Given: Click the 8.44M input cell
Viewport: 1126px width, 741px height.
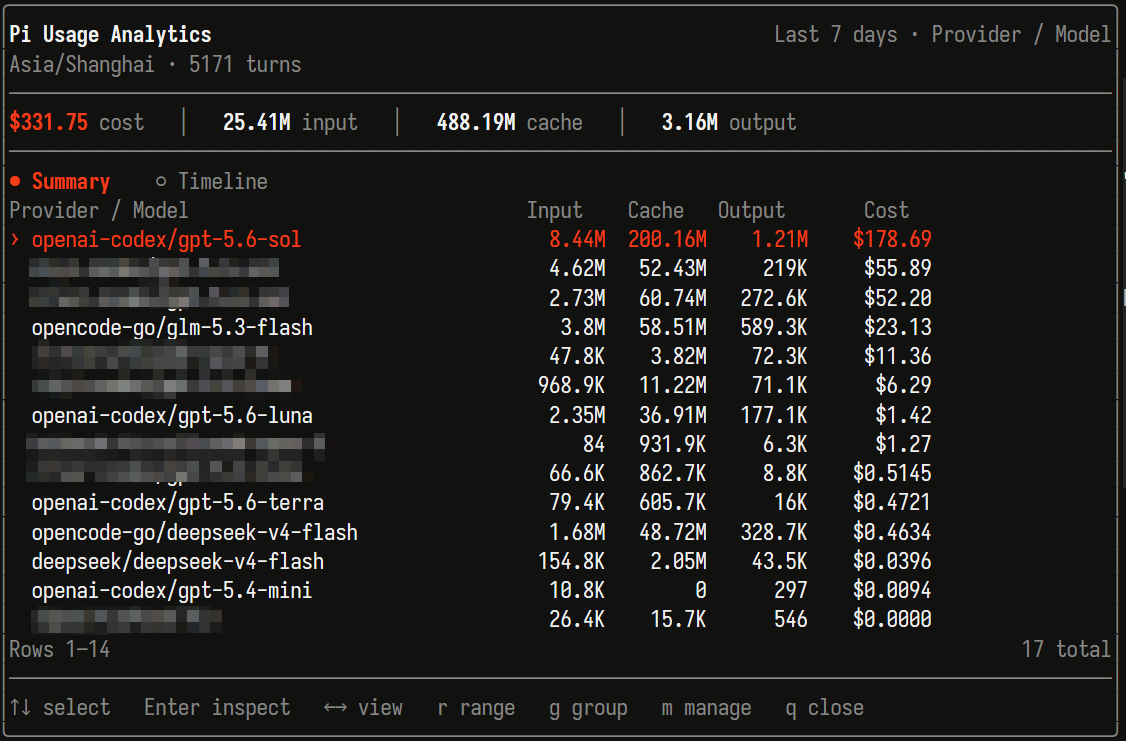Looking at the screenshot, I should coord(577,239).
